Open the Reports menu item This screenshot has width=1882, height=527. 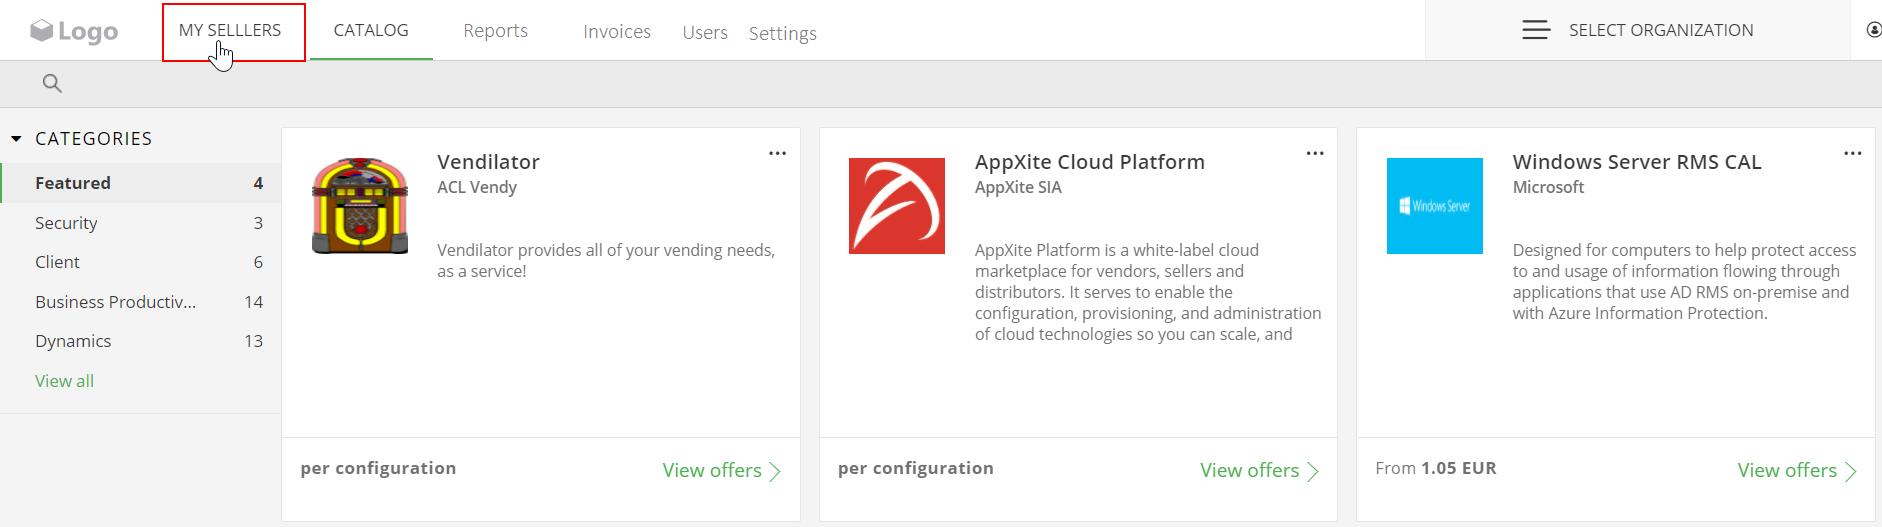496,31
